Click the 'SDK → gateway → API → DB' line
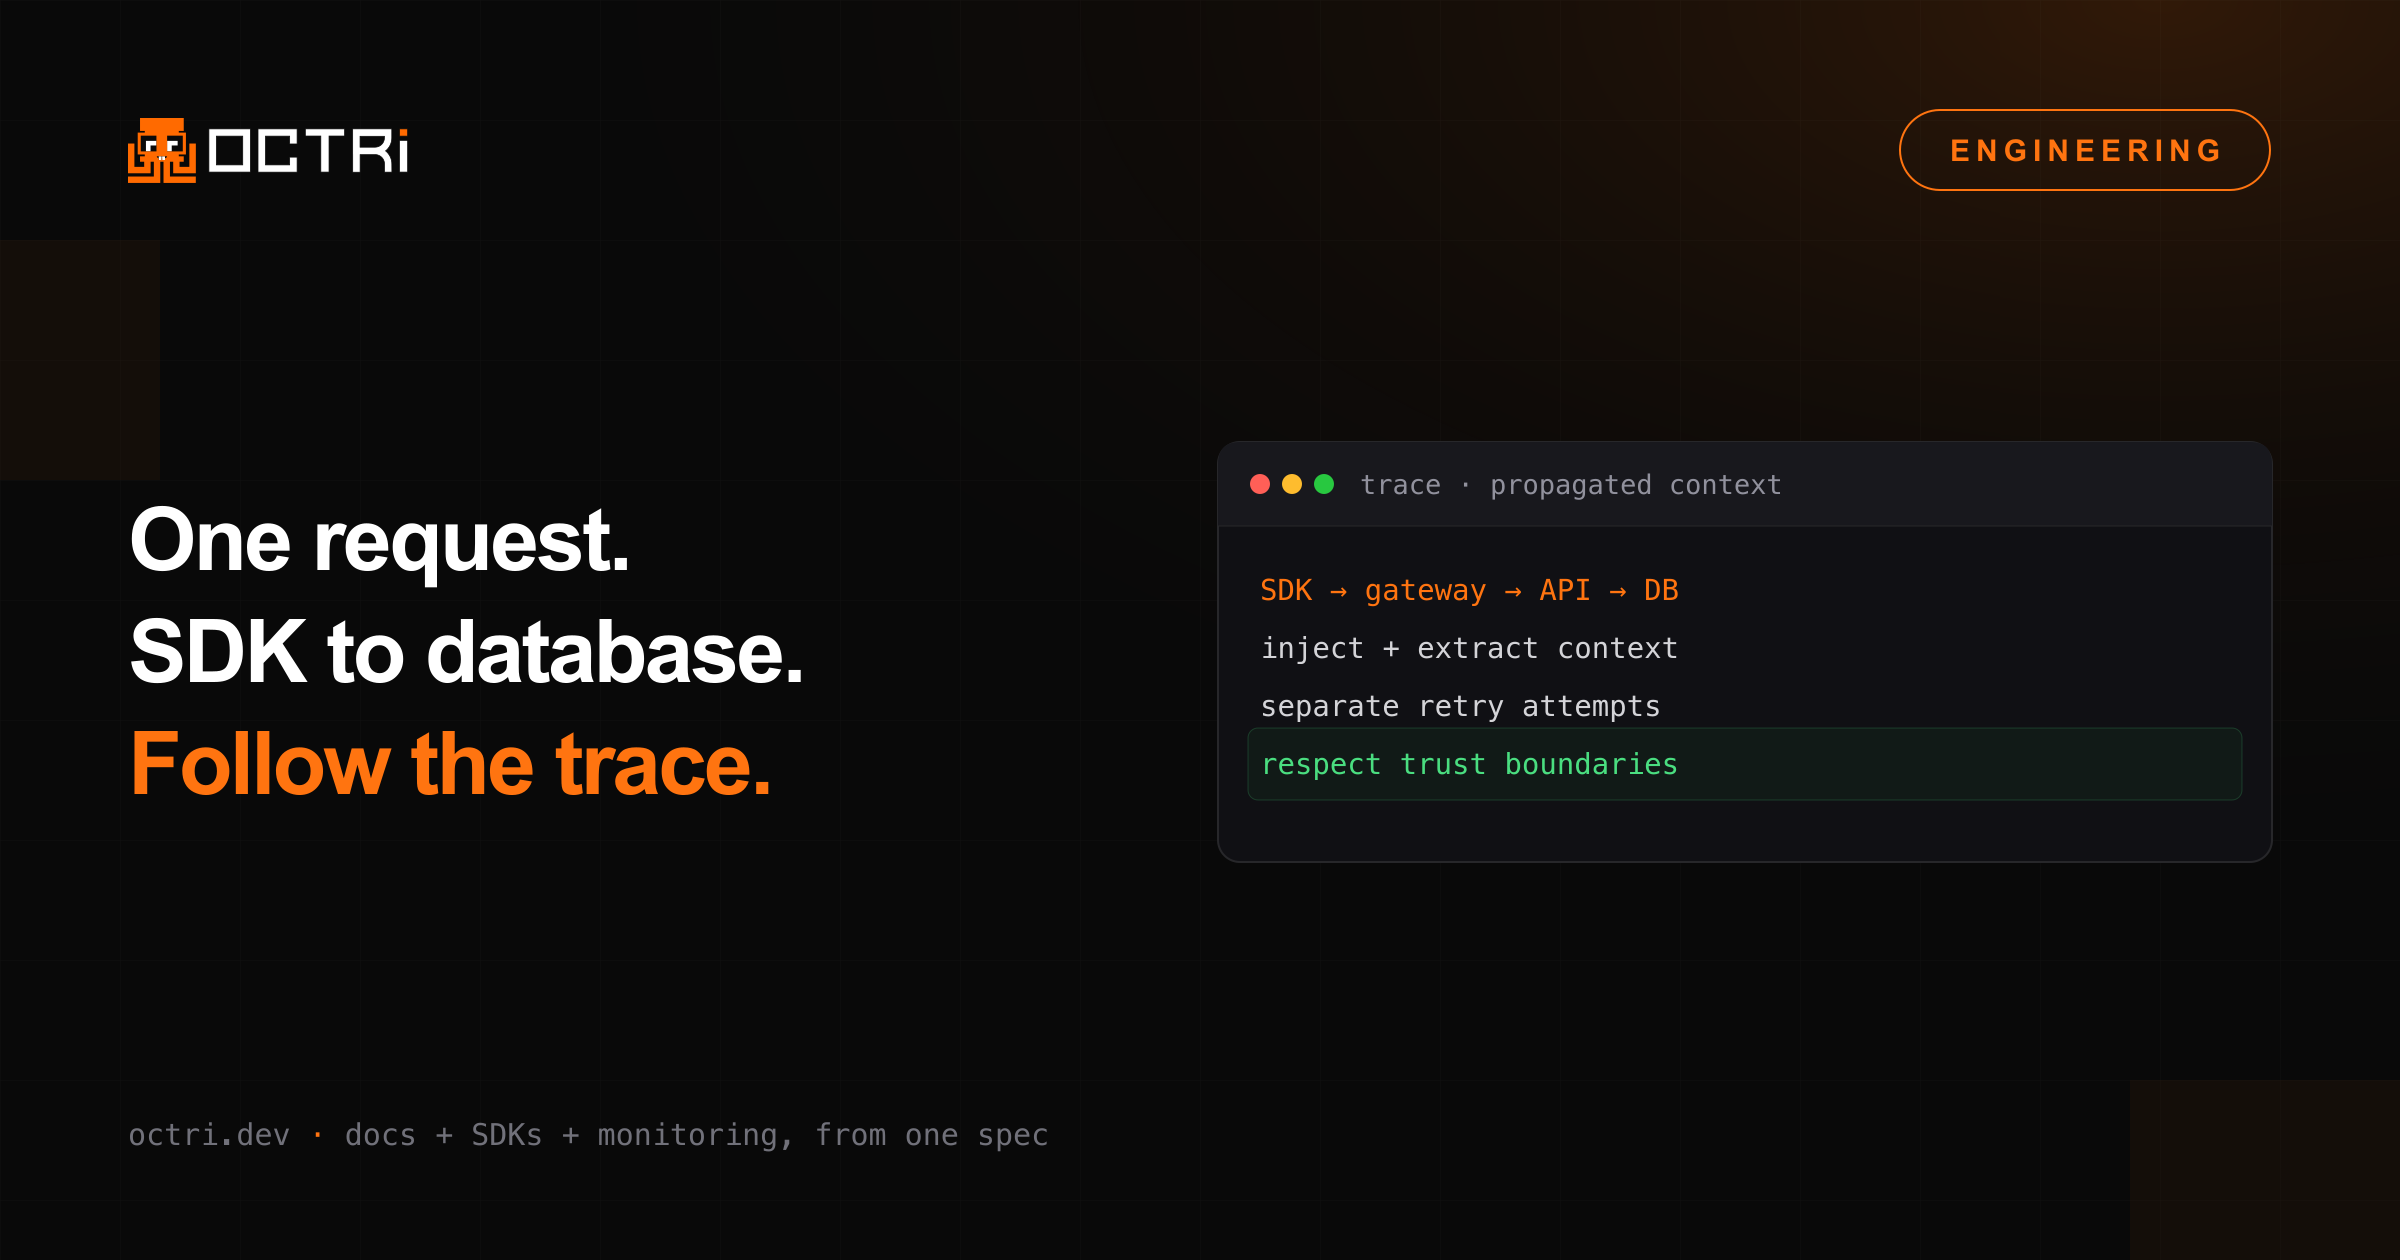Viewport: 2400px width, 1260px height. (x=1469, y=590)
